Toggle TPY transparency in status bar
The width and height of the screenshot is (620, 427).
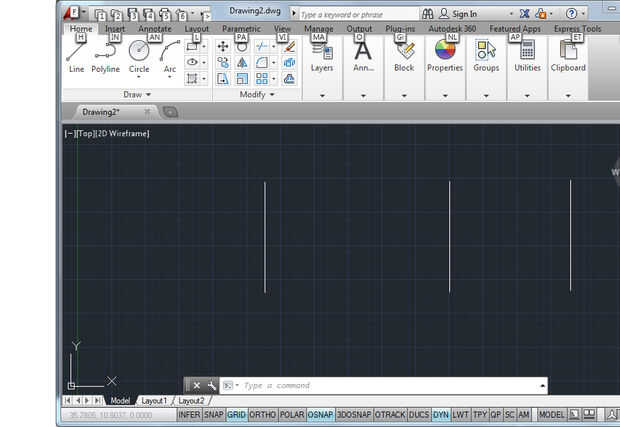(x=480, y=415)
